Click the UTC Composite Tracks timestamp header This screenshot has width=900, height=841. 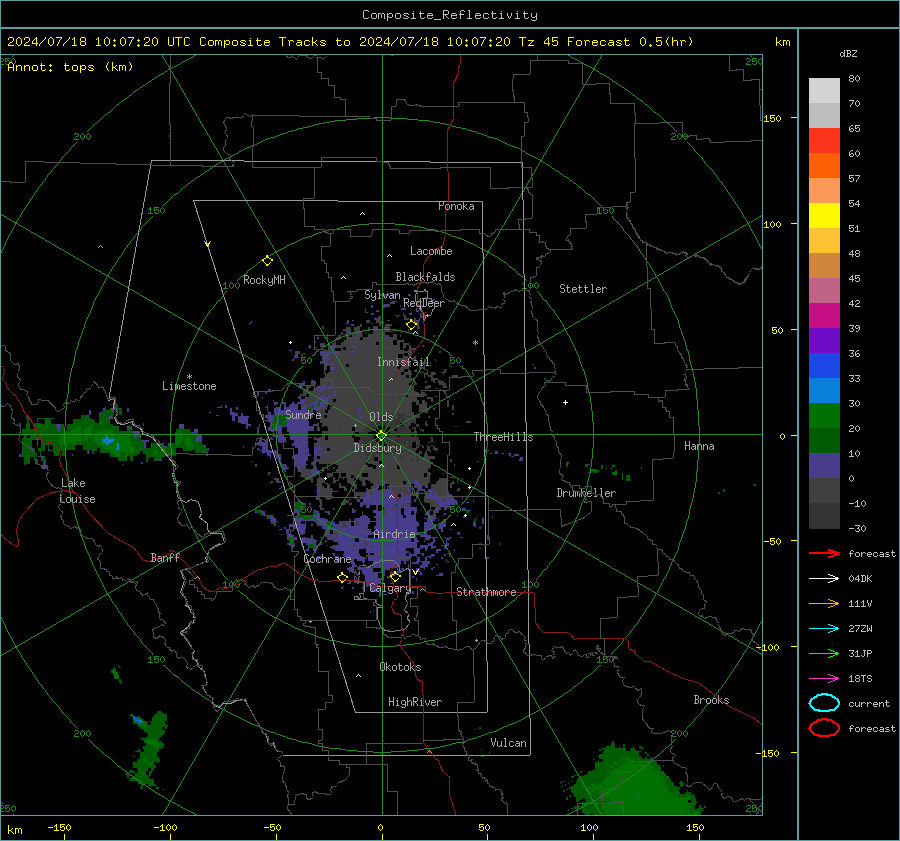coord(350,42)
